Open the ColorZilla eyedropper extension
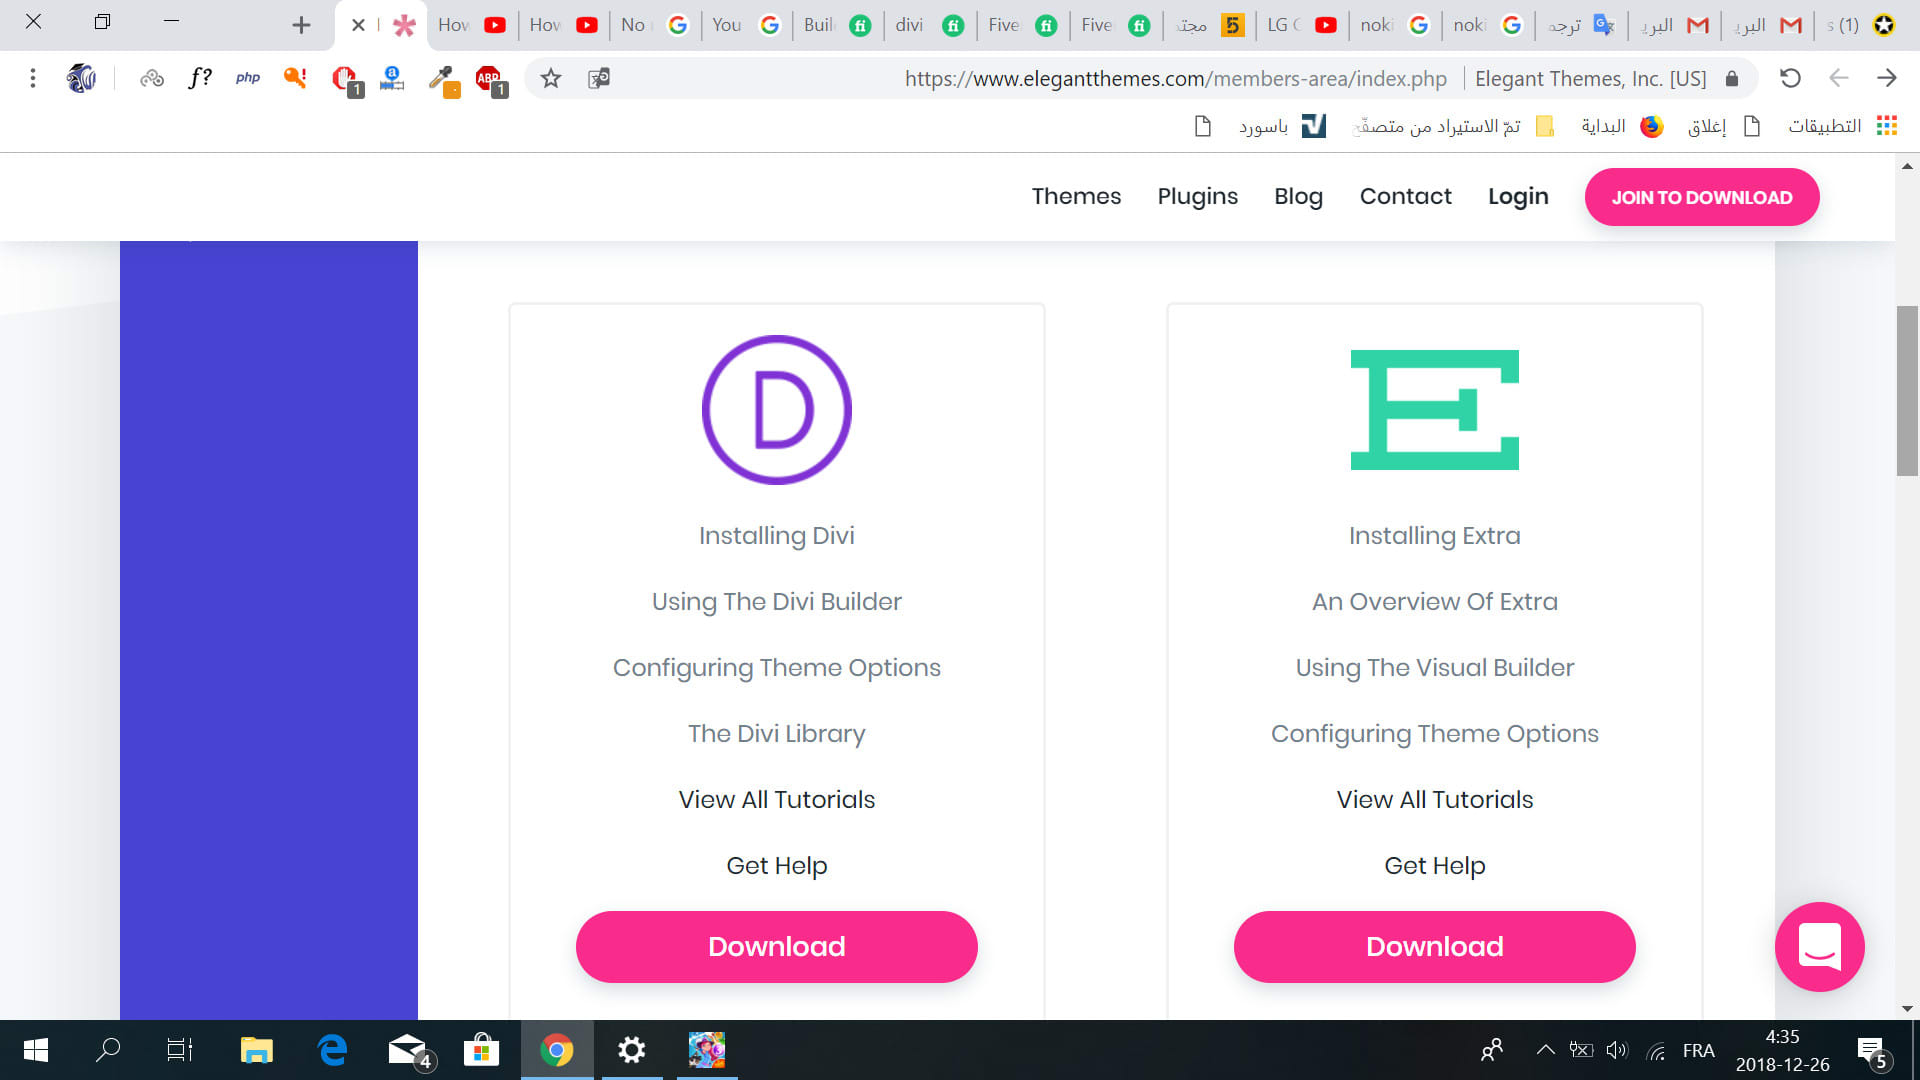This screenshot has height=1080, width=1920. pos(442,80)
